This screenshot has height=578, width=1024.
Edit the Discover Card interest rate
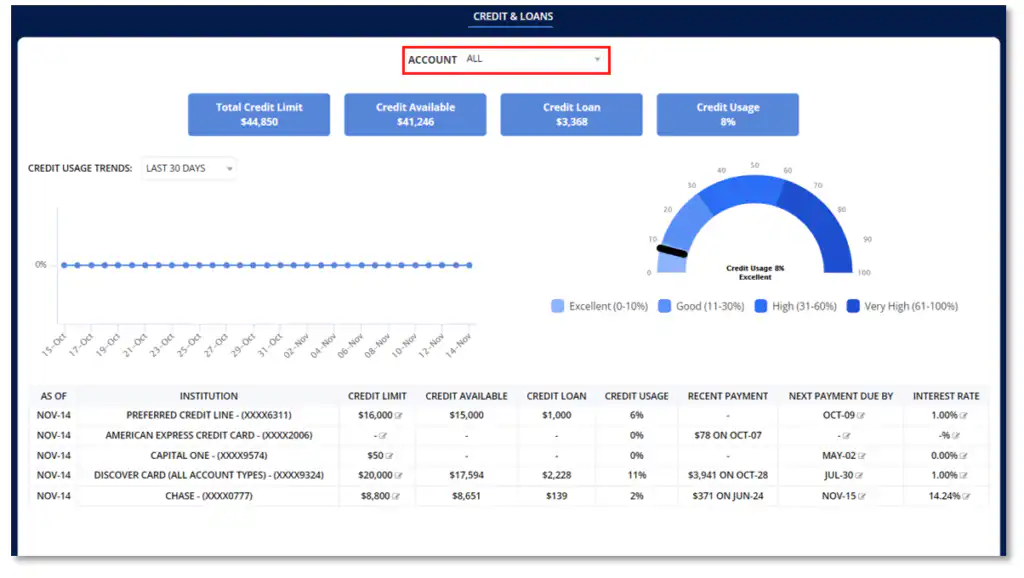coord(964,474)
